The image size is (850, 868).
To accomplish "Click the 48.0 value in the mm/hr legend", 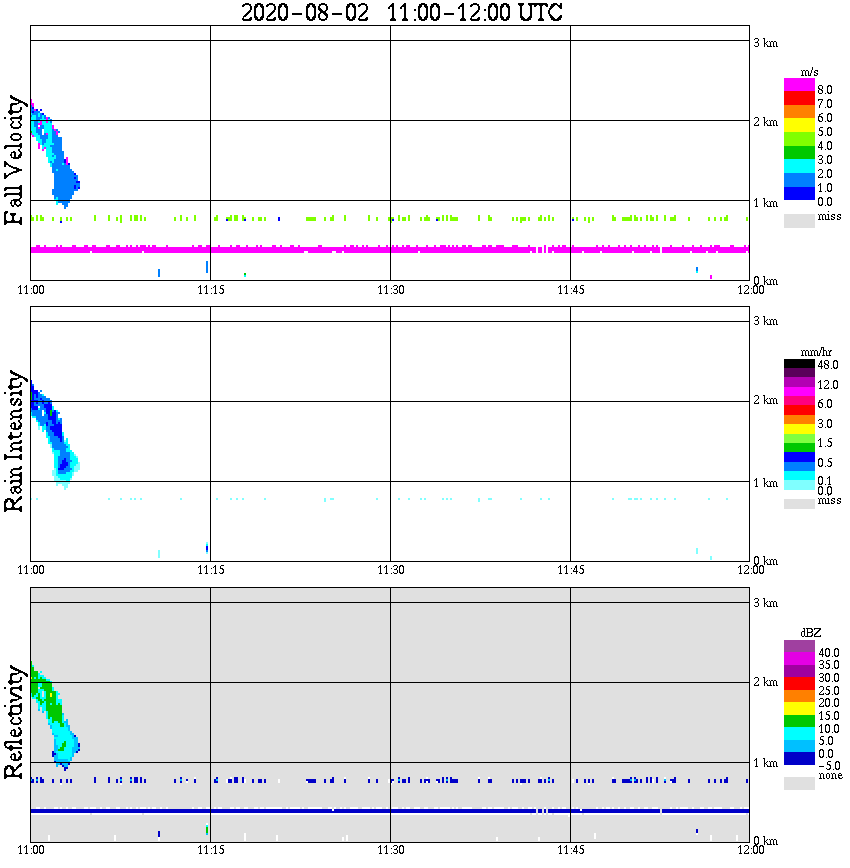I will pos(828,365).
